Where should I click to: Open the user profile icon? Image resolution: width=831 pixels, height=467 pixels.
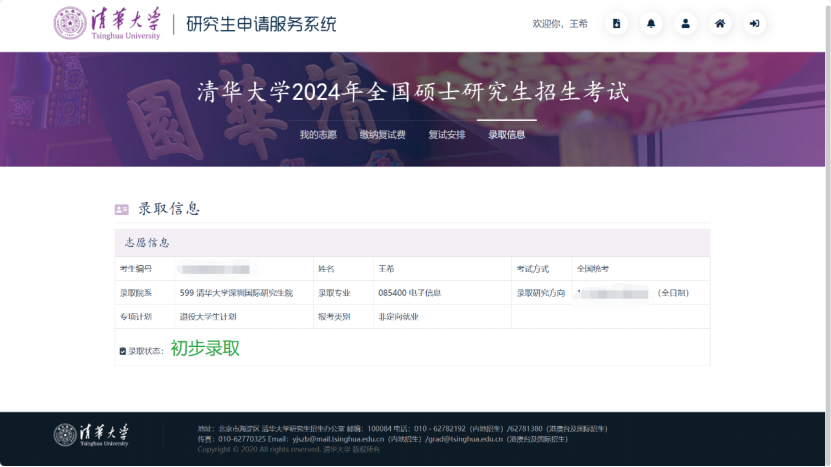pyautogui.click(x=686, y=24)
